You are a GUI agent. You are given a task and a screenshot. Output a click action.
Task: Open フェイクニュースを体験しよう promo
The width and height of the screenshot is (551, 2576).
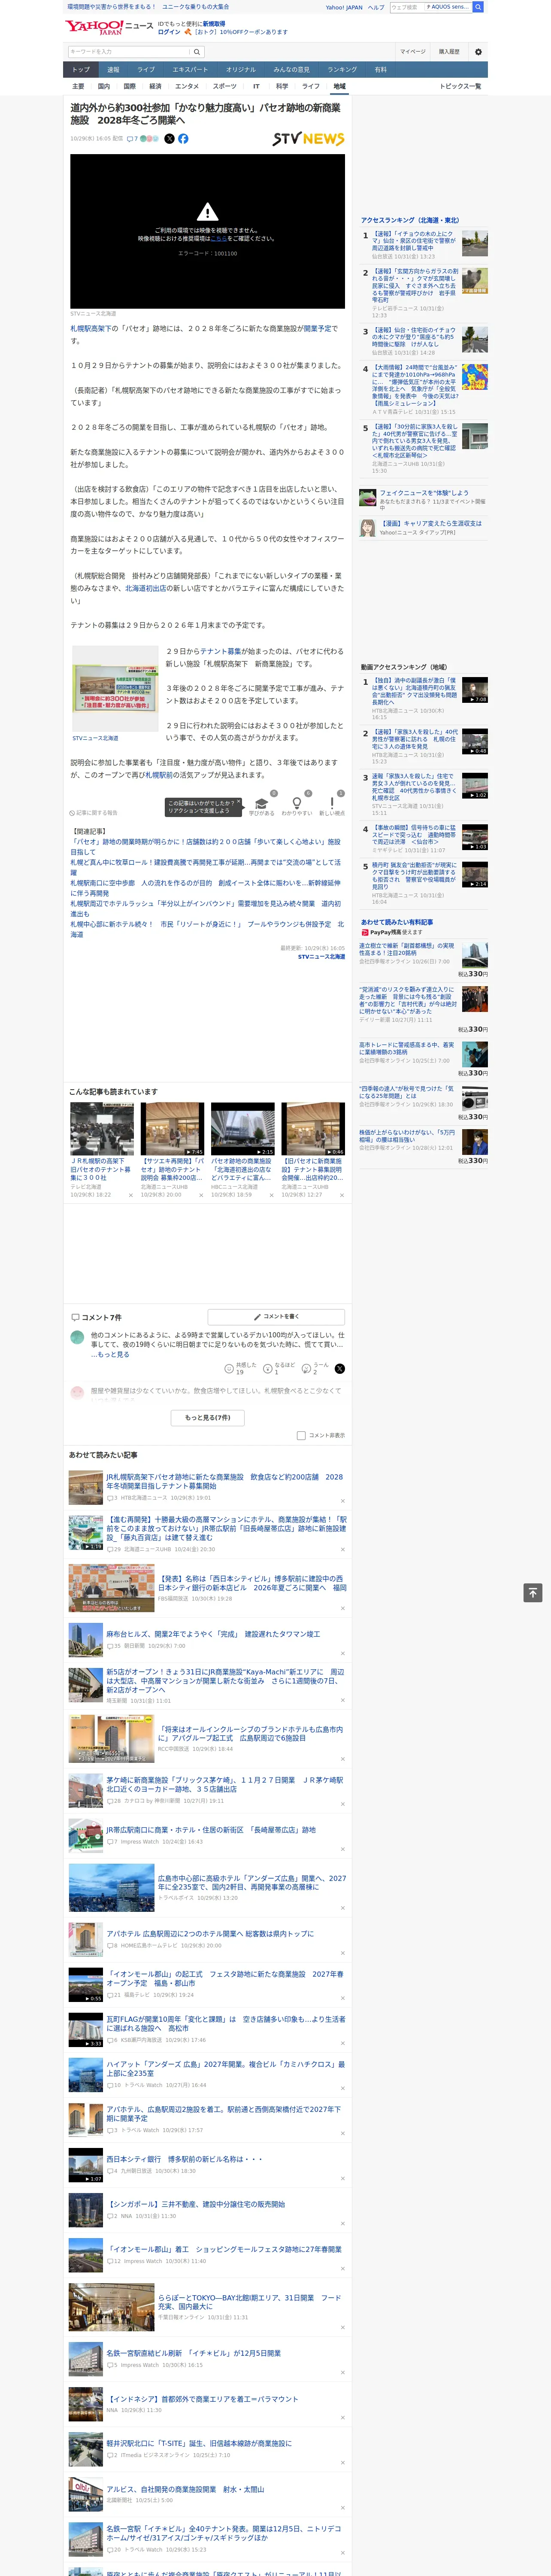[424, 493]
